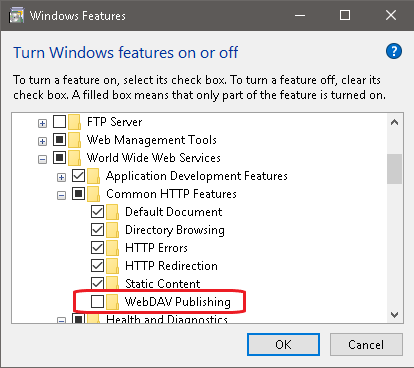Select the Application Development Features label
414x368 pixels.
[197, 176]
